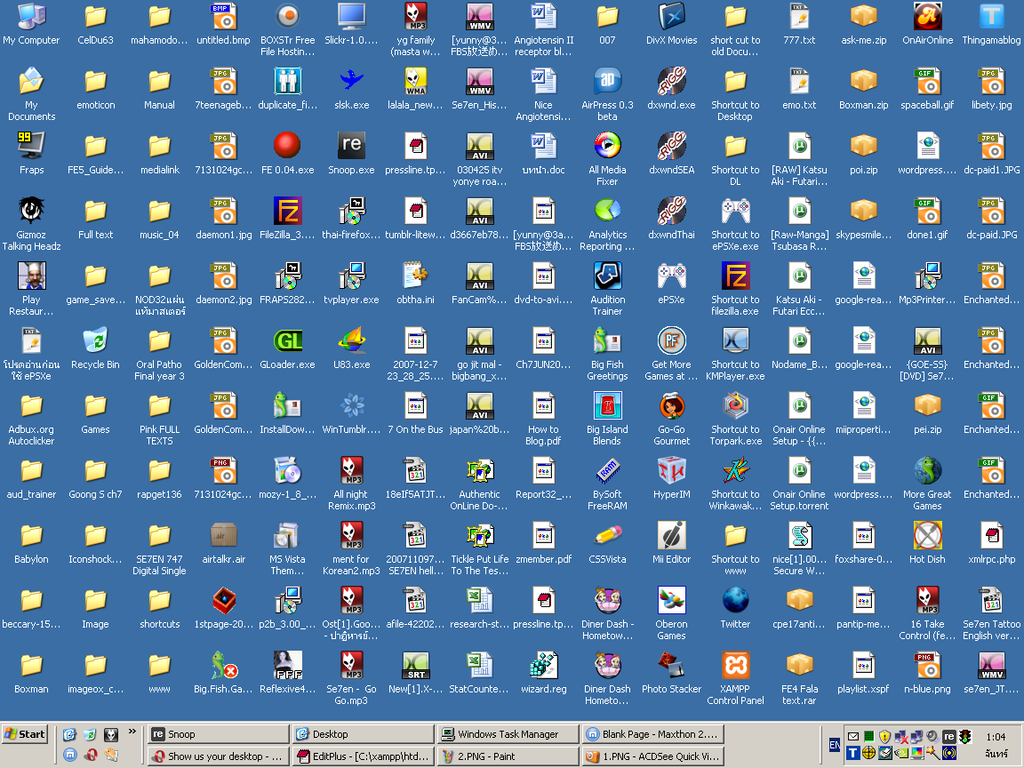
Task: Launch the ePSXe emulator icon
Action: click(x=671, y=277)
